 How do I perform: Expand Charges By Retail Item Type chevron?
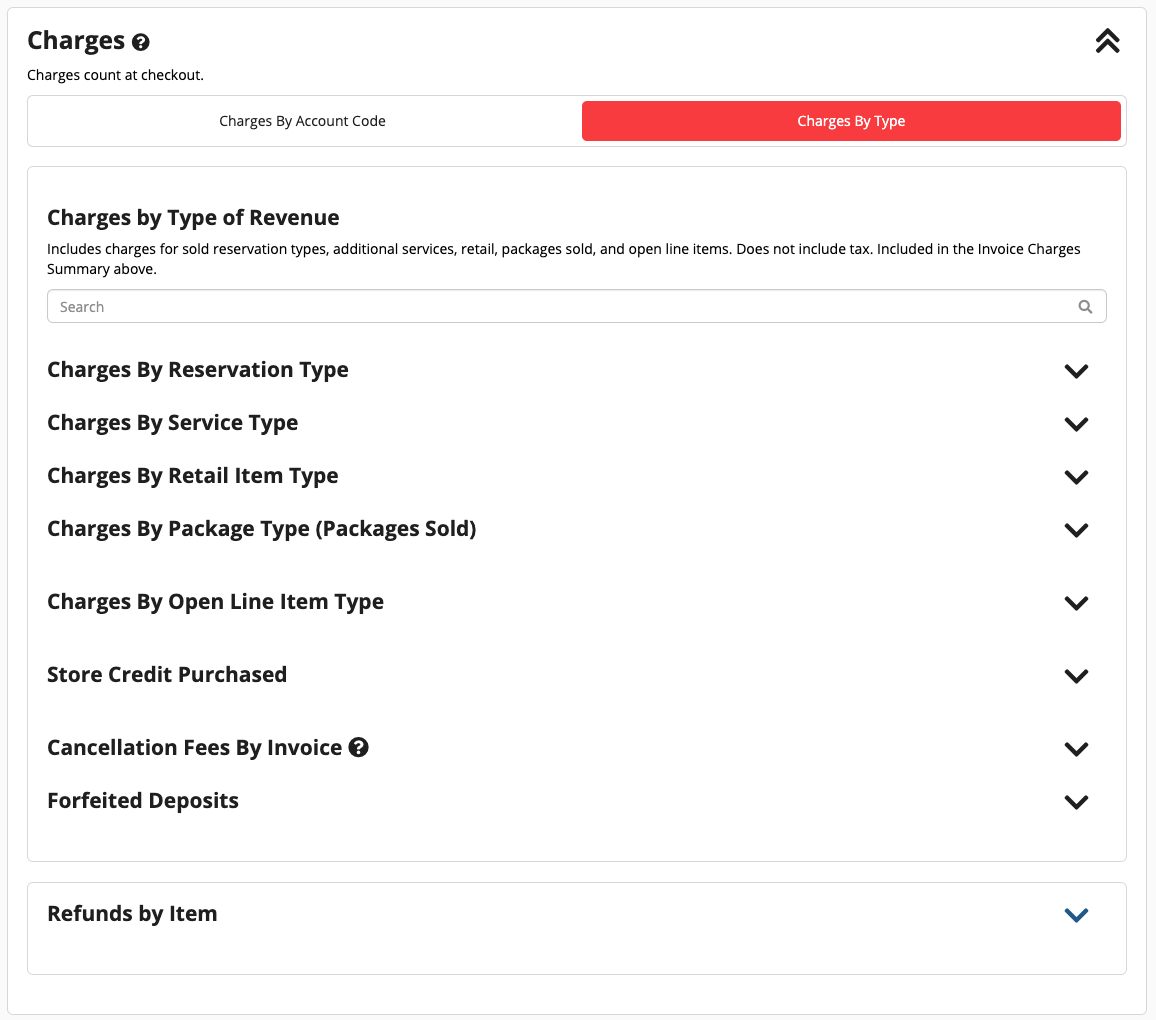click(x=1076, y=477)
